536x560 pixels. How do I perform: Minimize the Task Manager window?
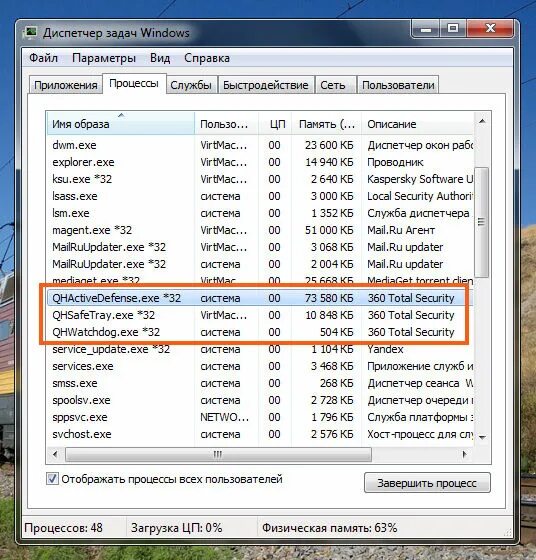[x=426, y=29]
